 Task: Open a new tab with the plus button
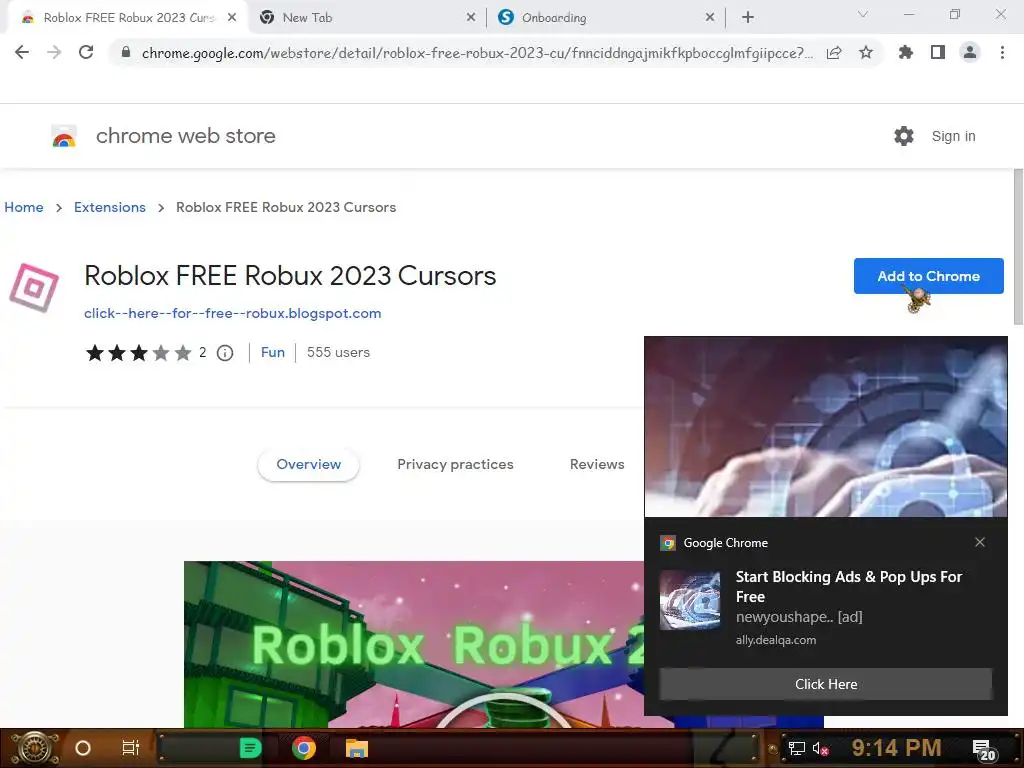coord(748,18)
